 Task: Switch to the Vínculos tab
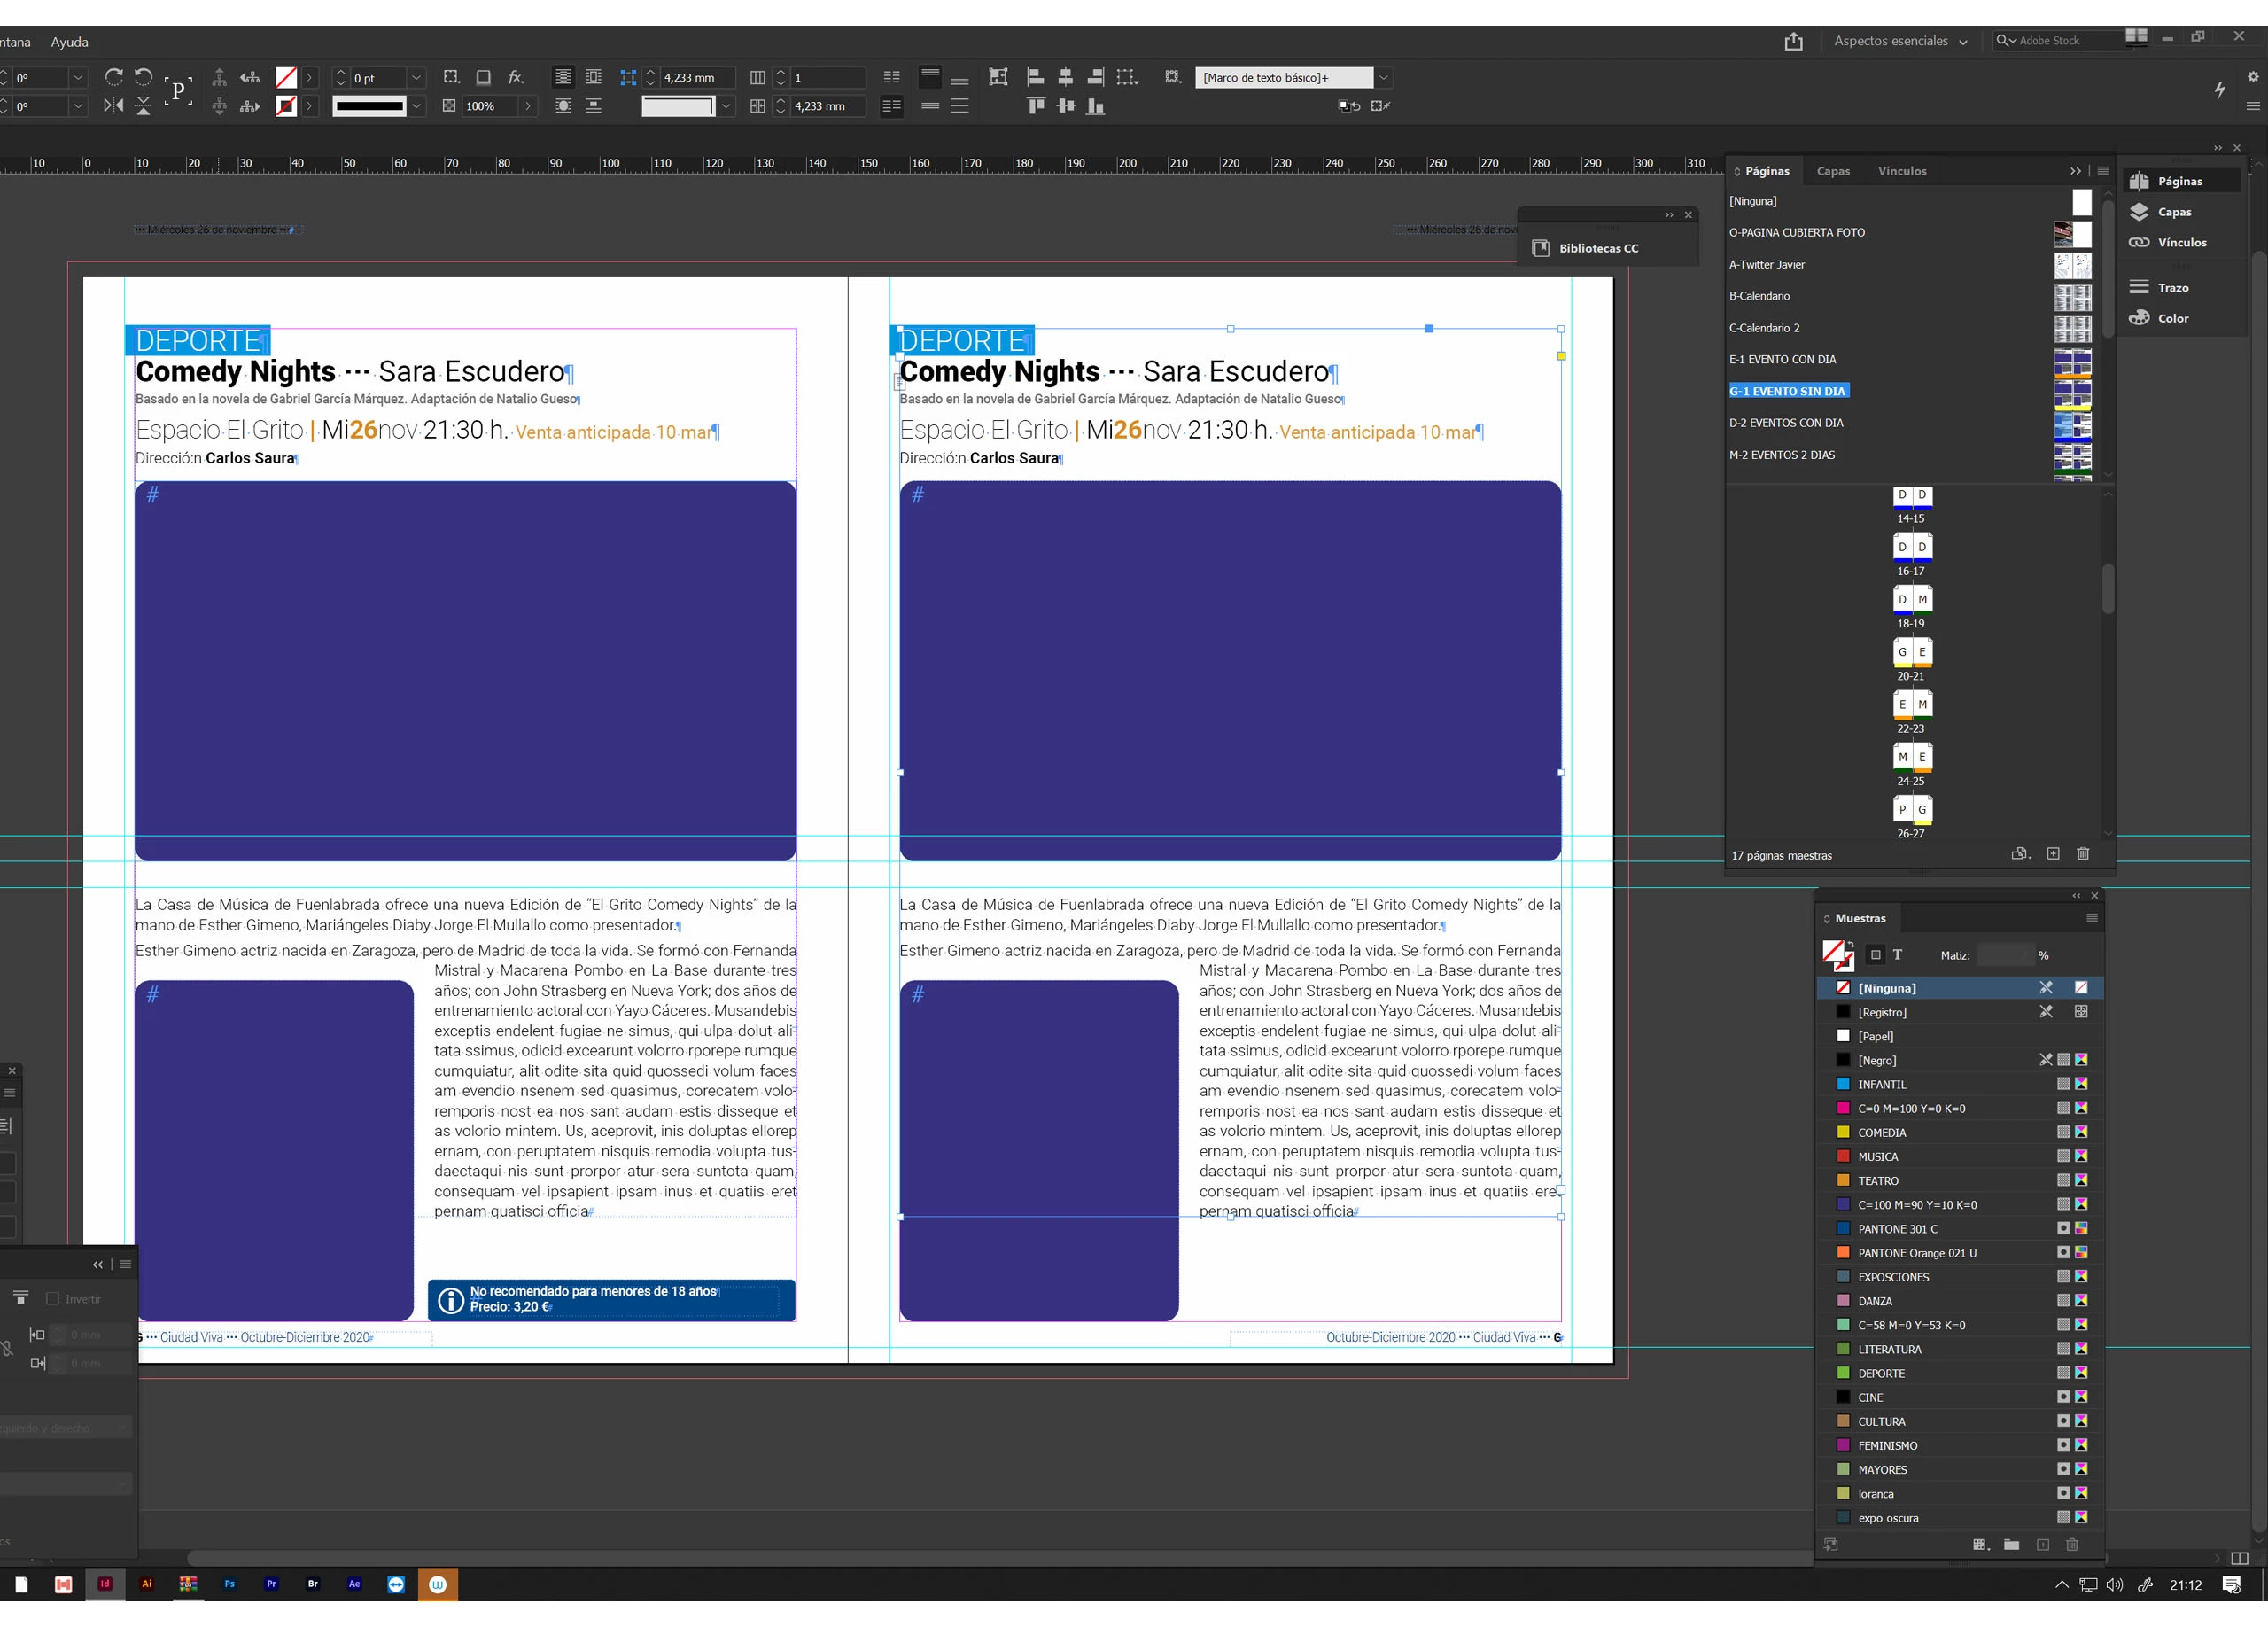[x=1901, y=171]
